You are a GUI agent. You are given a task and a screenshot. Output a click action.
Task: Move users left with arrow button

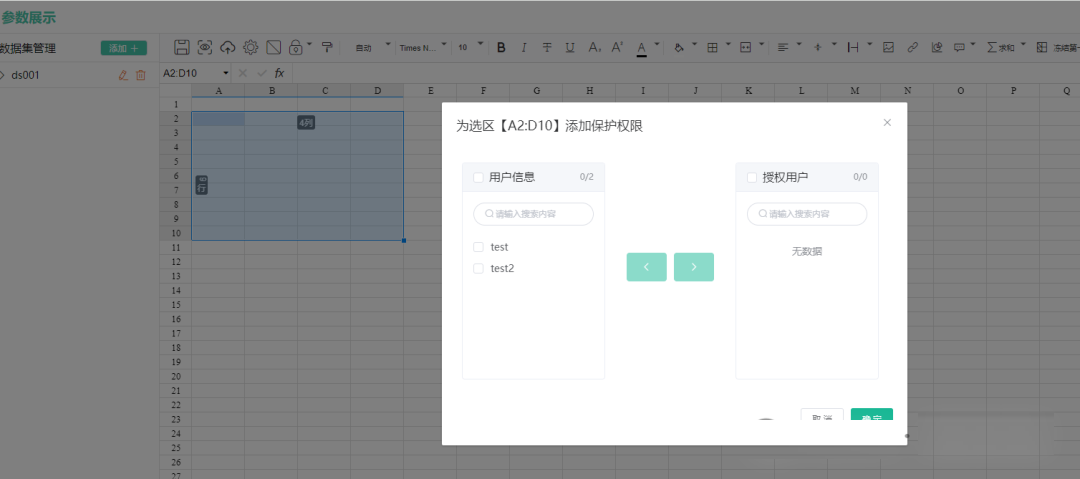(646, 267)
